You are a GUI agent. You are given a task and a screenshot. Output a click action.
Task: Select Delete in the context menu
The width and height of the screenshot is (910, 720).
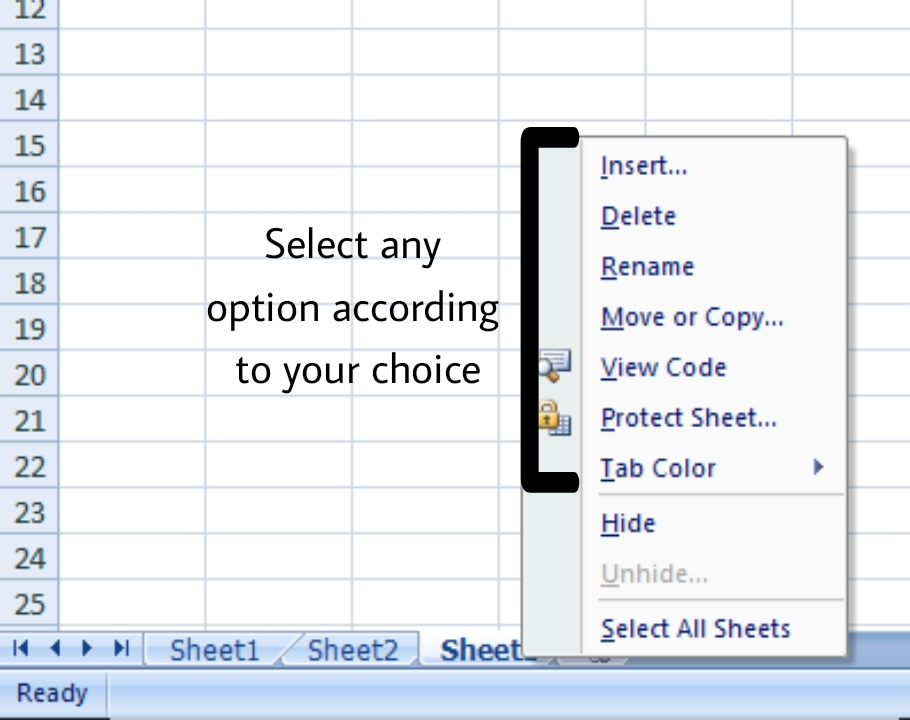(x=638, y=216)
